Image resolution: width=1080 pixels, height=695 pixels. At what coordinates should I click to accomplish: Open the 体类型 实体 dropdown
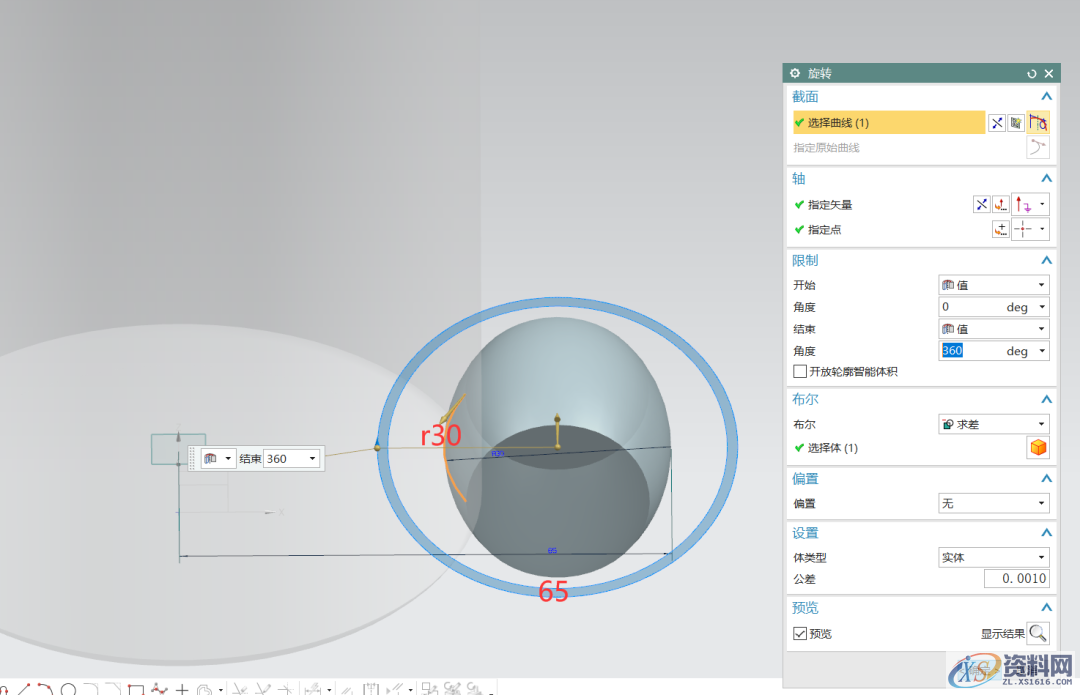[x=993, y=557]
